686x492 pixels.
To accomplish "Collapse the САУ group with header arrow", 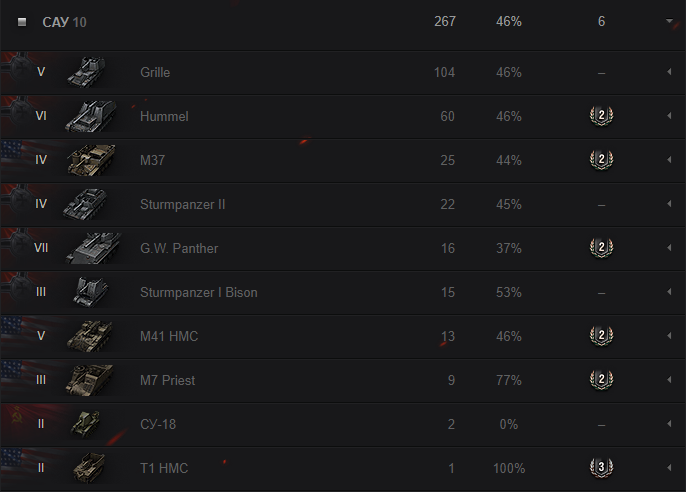I will tap(668, 22).
